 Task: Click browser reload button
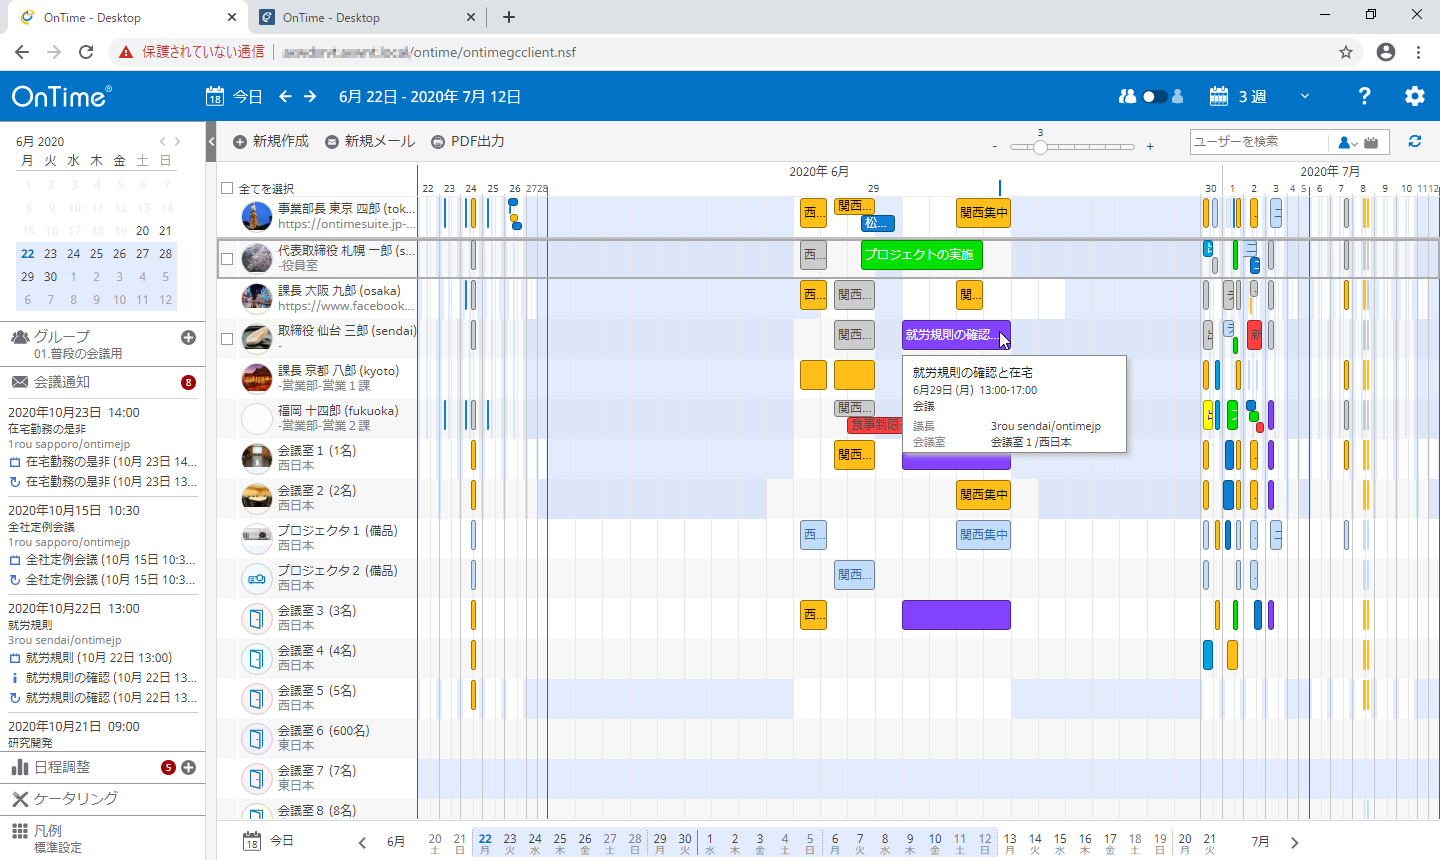click(x=86, y=52)
